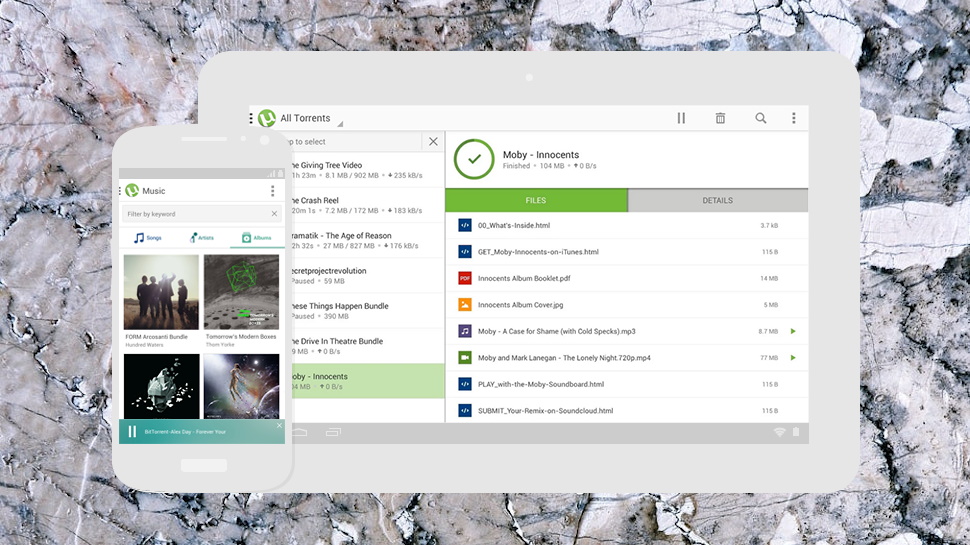Close the phone now-playing bar
970x545 pixels.
click(279, 426)
